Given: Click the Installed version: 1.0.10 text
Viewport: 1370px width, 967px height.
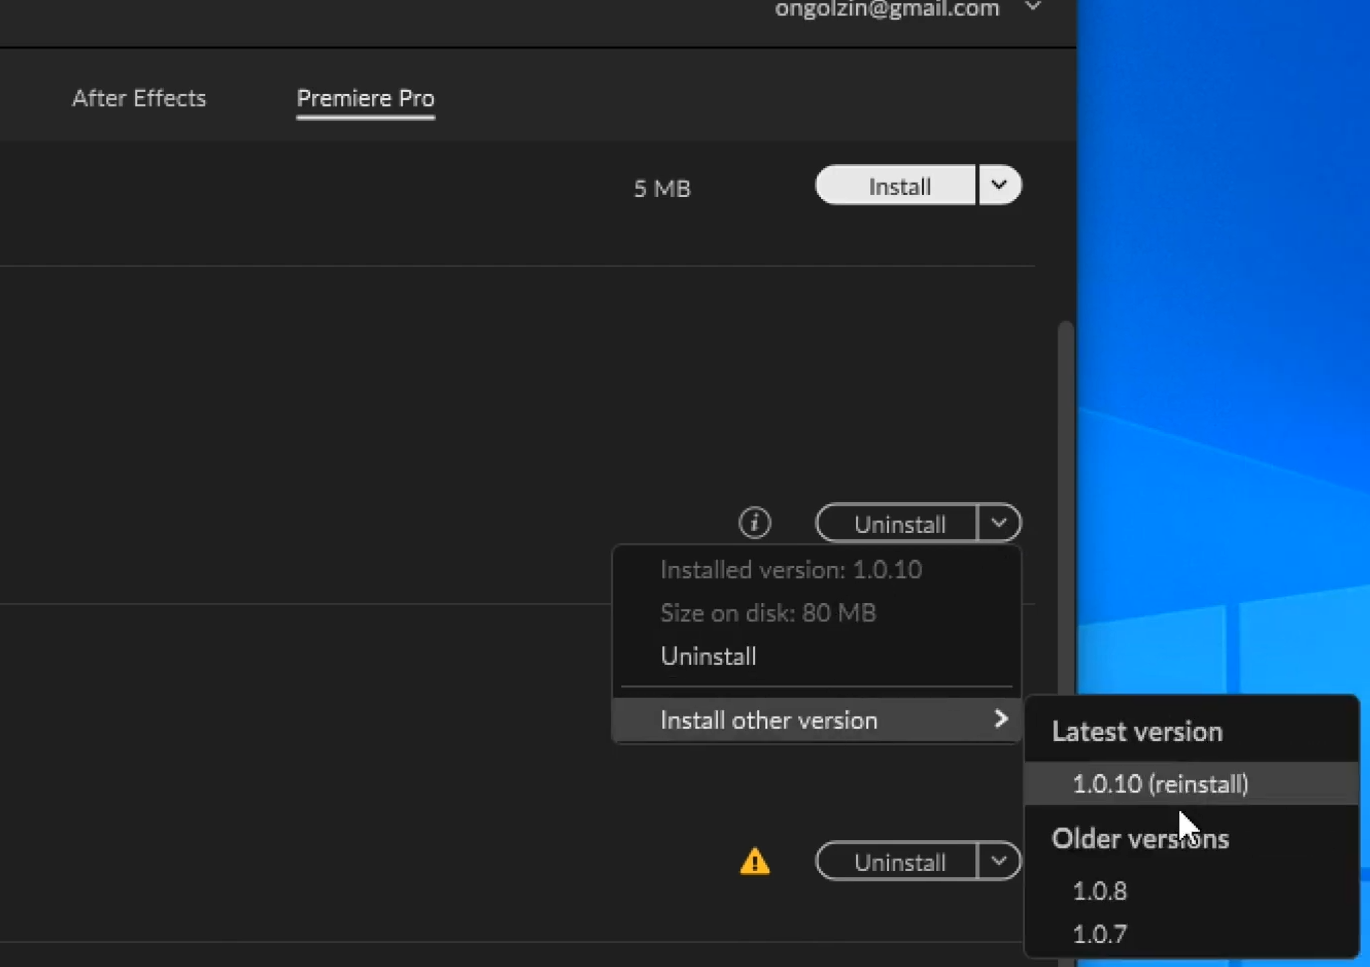Looking at the screenshot, I should pyautogui.click(x=791, y=570).
